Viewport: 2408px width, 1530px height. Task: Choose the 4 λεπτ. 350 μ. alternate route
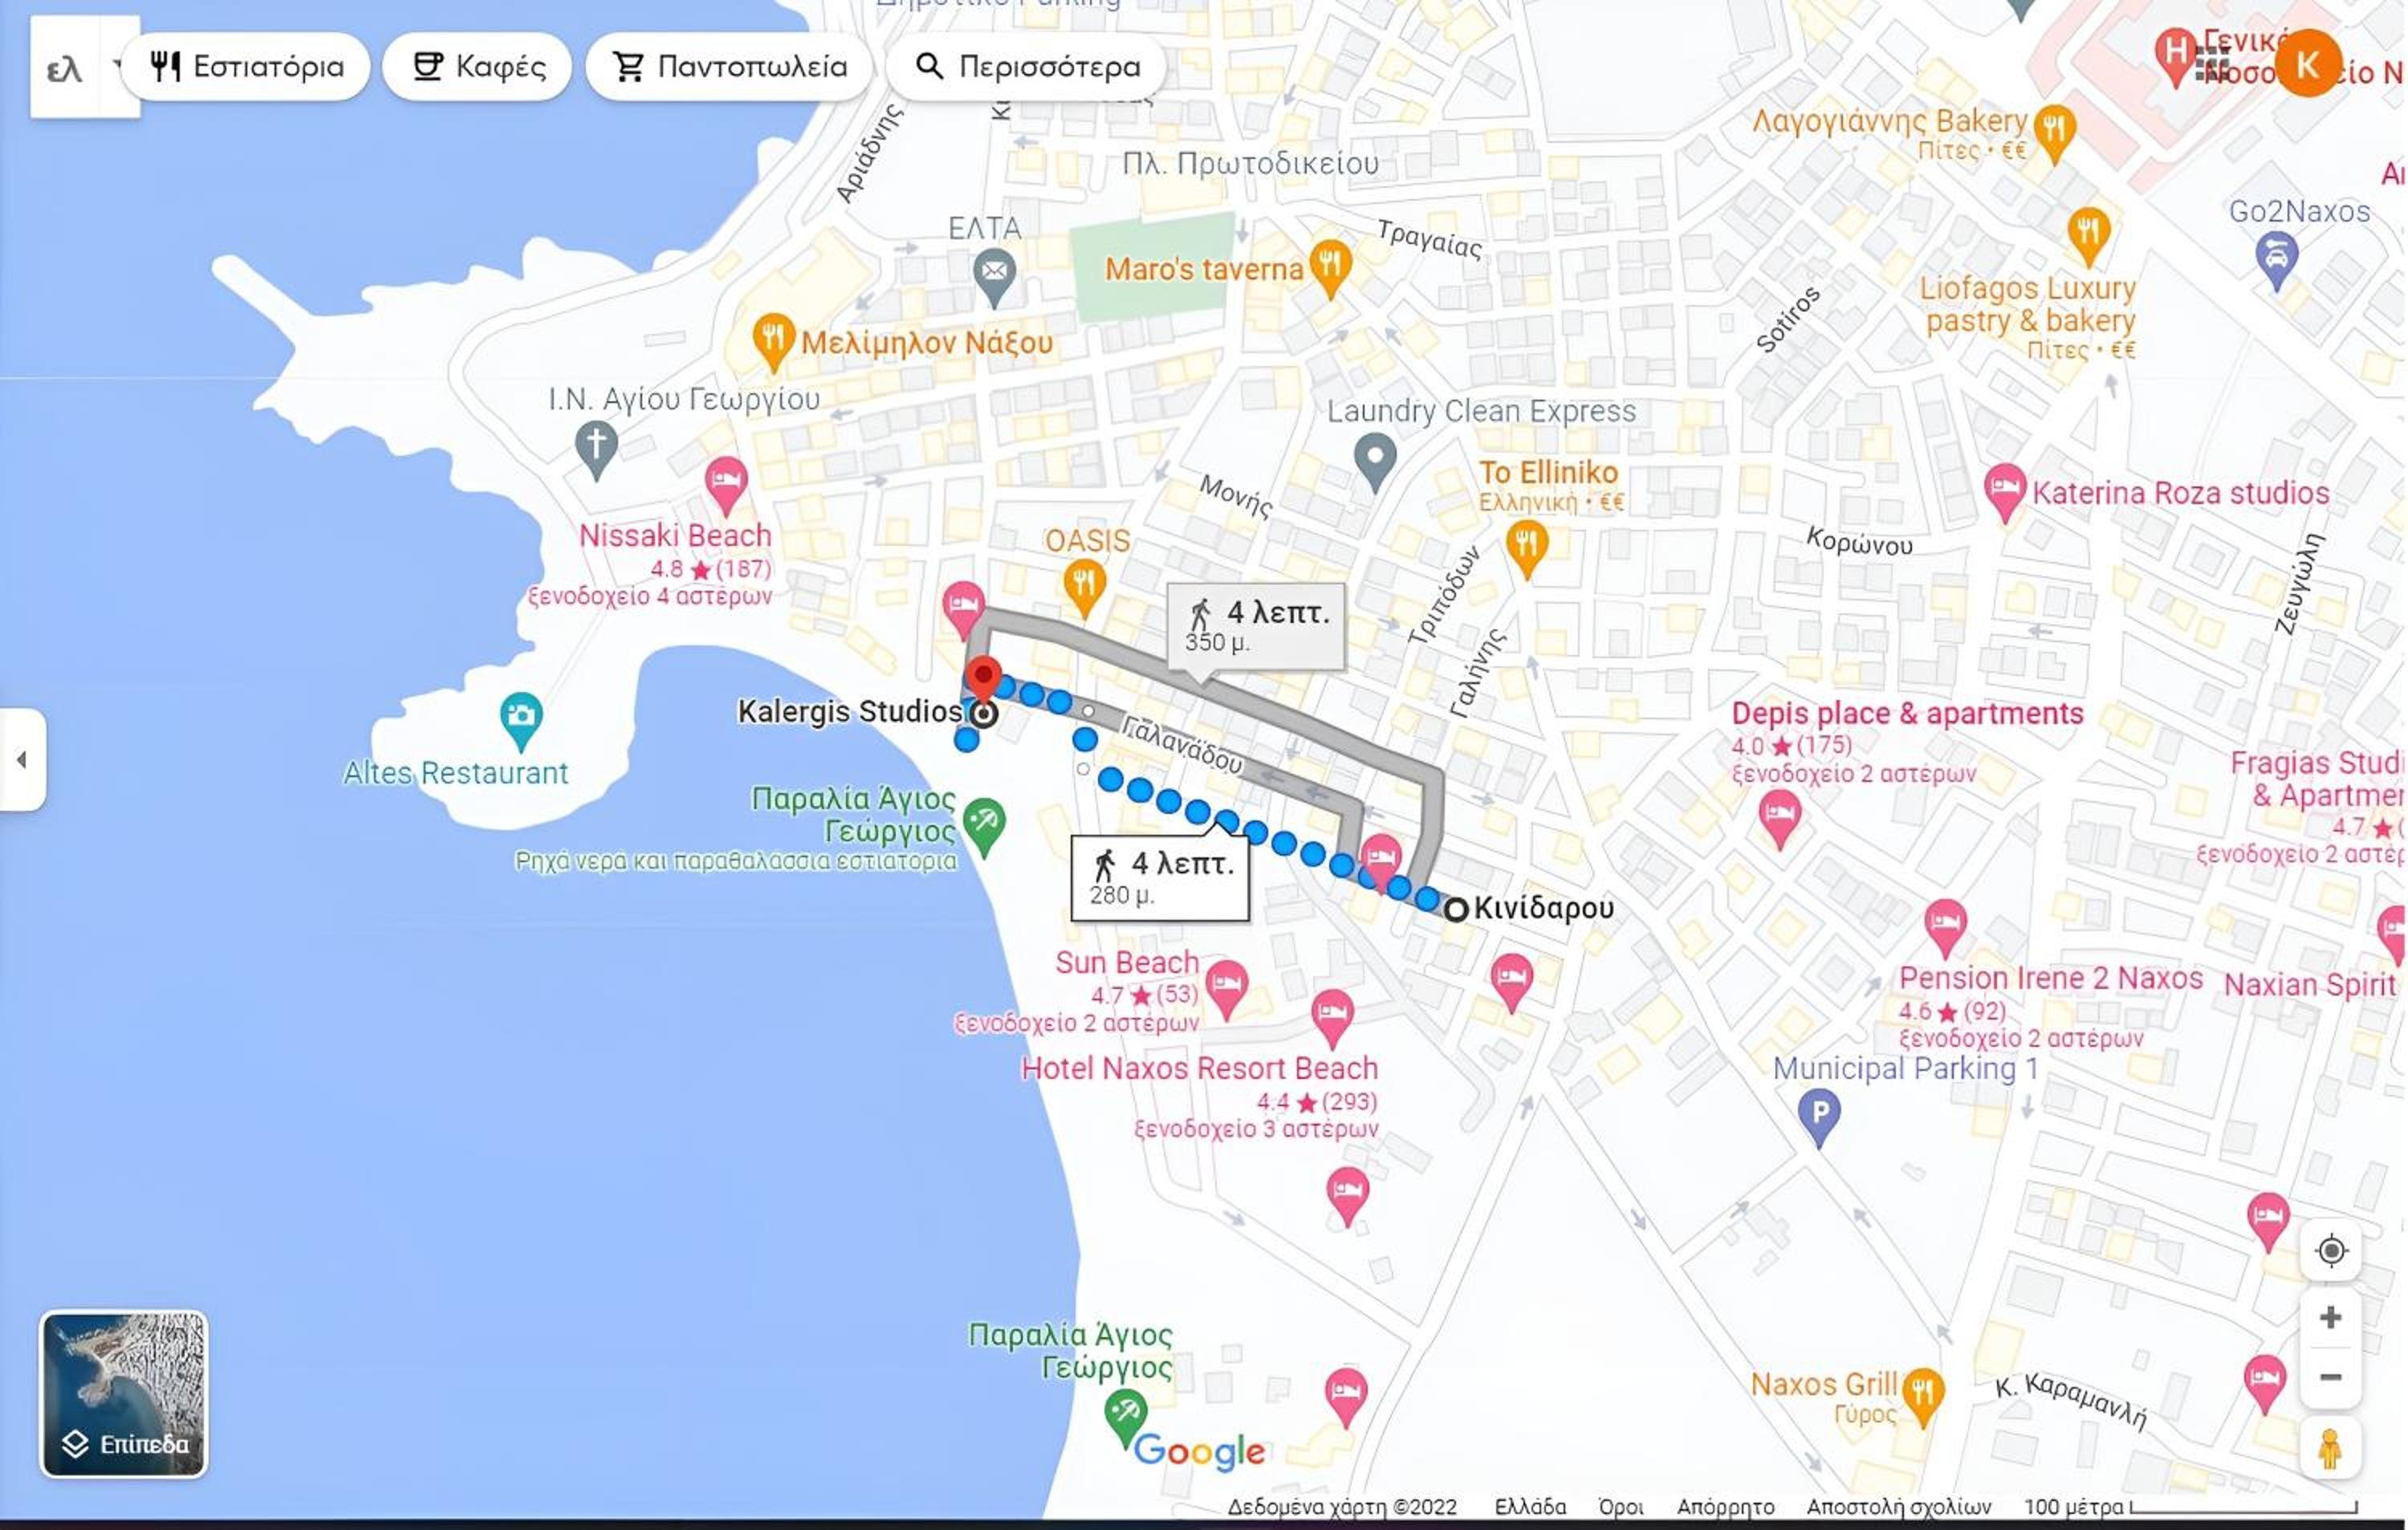1256,626
